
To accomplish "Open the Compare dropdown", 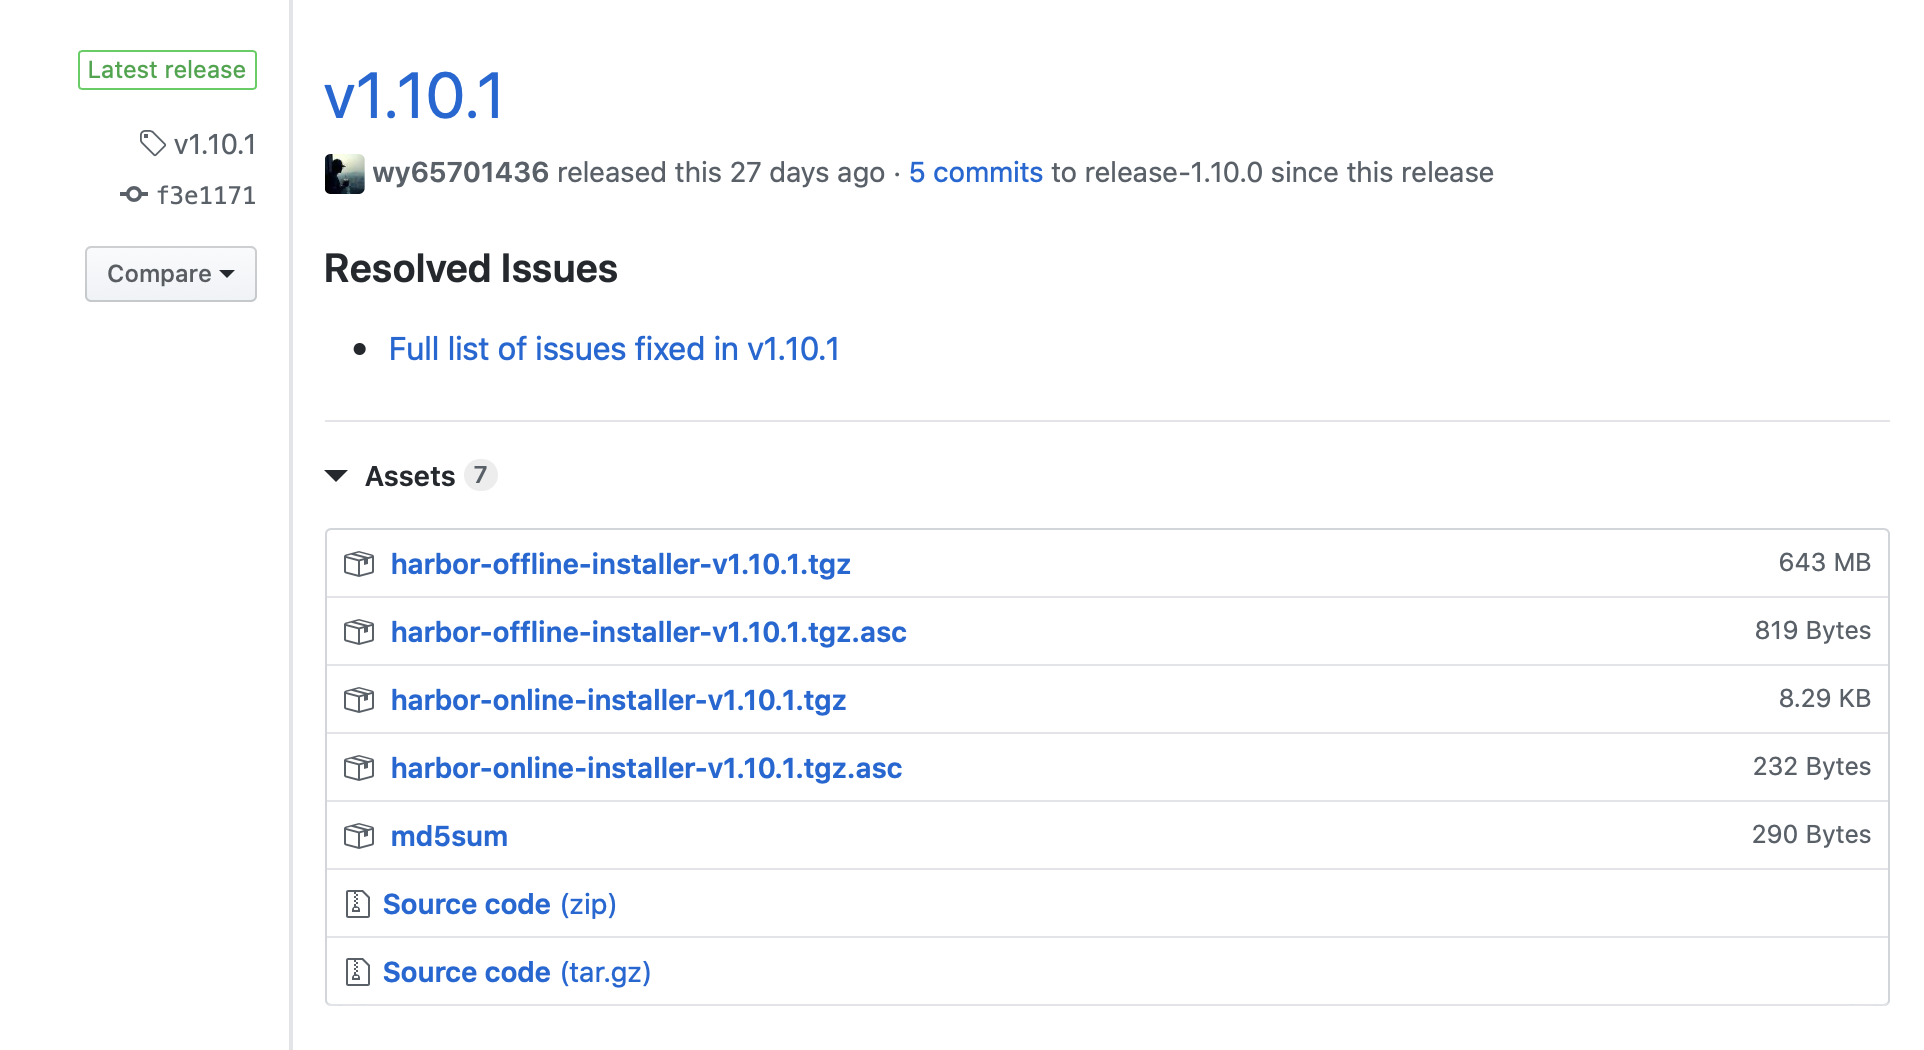I will click(x=171, y=274).
